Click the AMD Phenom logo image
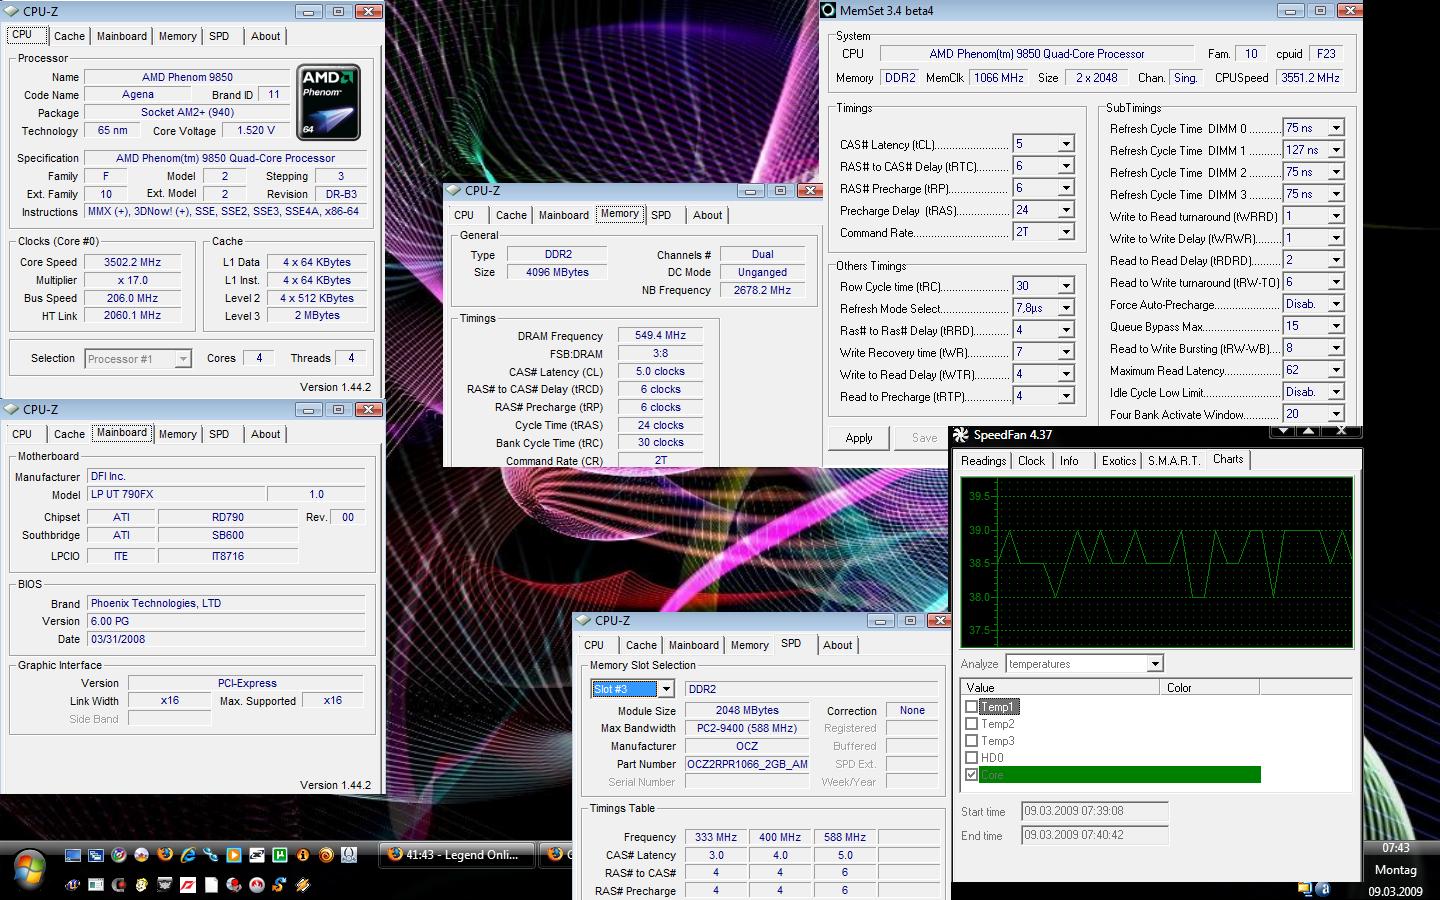 coord(328,103)
